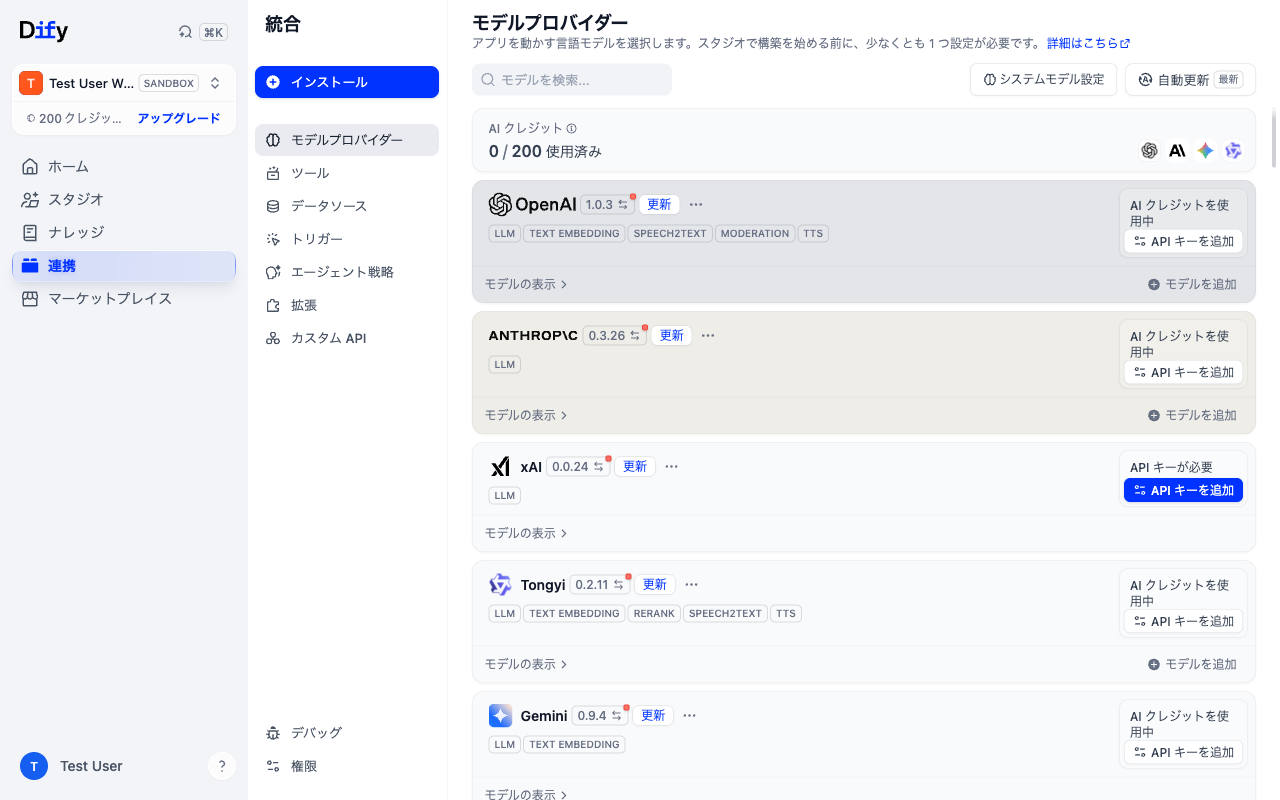This screenshot has height=800, width=1280.
Task: Open the ホーム sidebar item
Action: tap(124, 166)
